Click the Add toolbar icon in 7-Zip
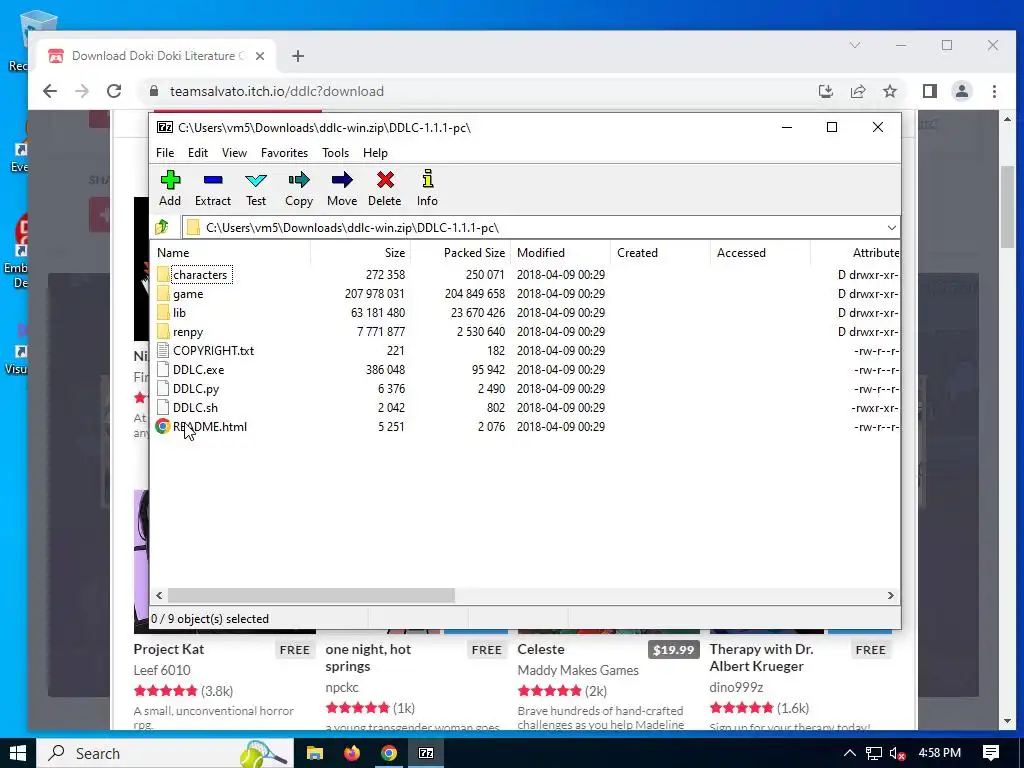 170,180
